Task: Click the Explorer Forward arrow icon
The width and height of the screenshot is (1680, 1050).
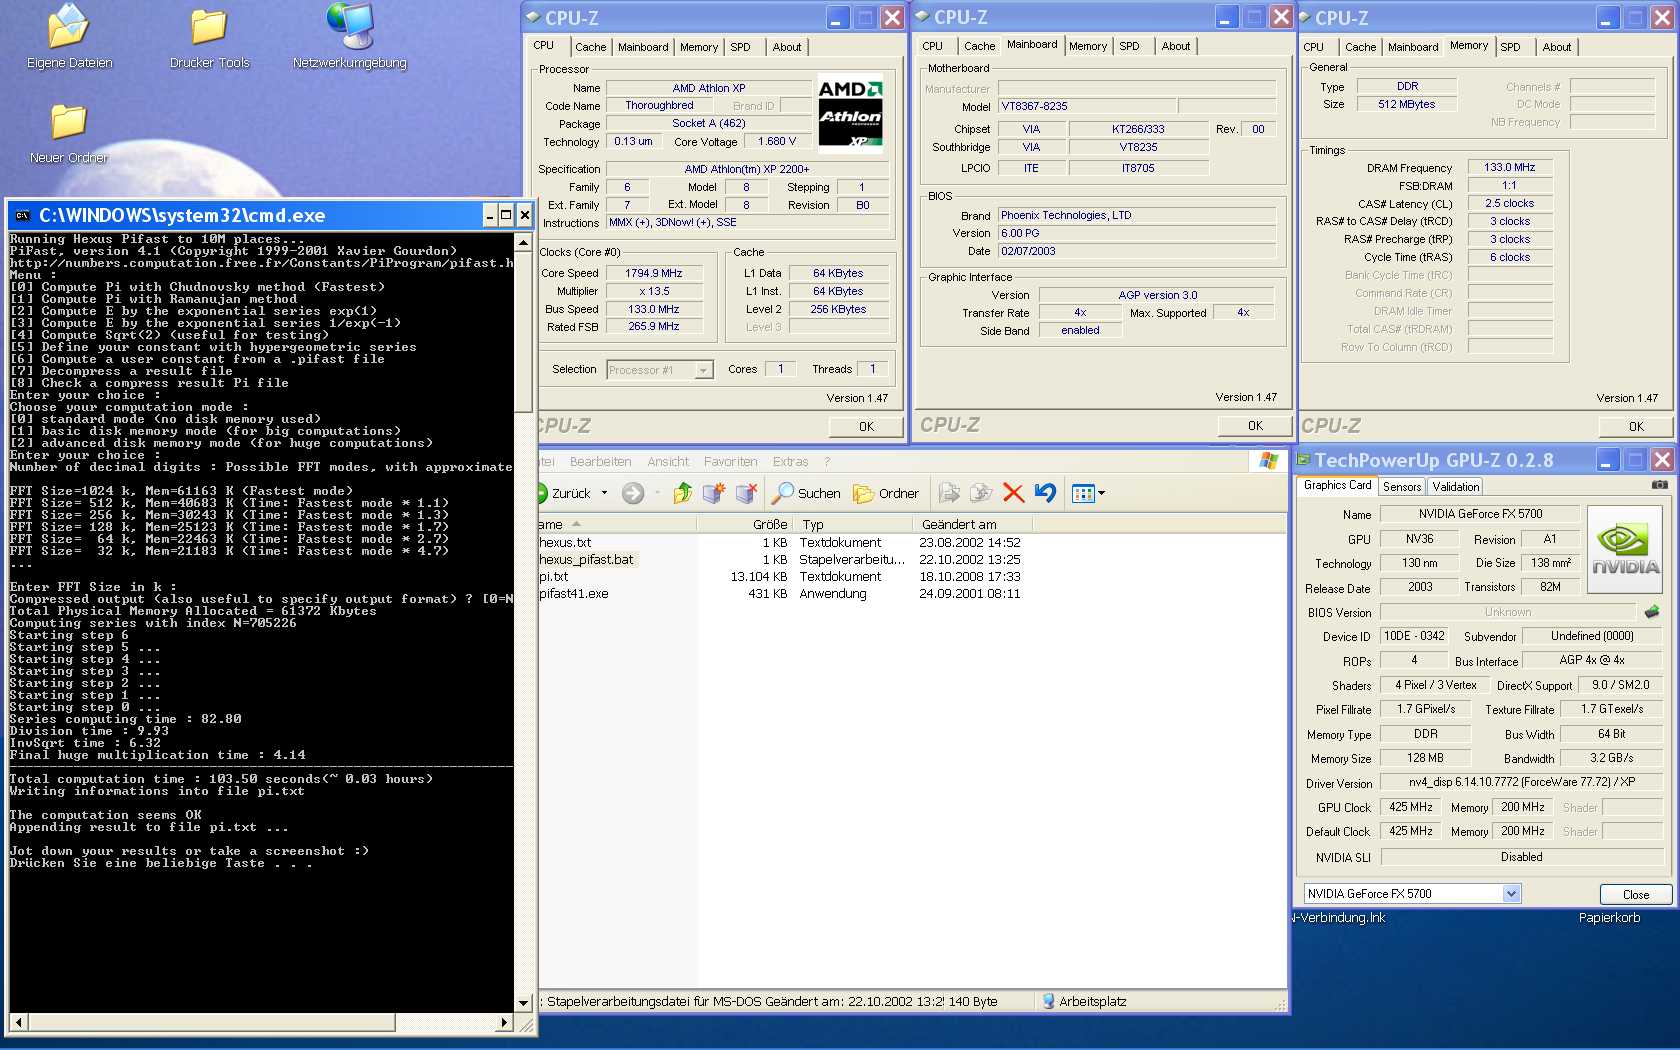Action: tap(633, 493)
